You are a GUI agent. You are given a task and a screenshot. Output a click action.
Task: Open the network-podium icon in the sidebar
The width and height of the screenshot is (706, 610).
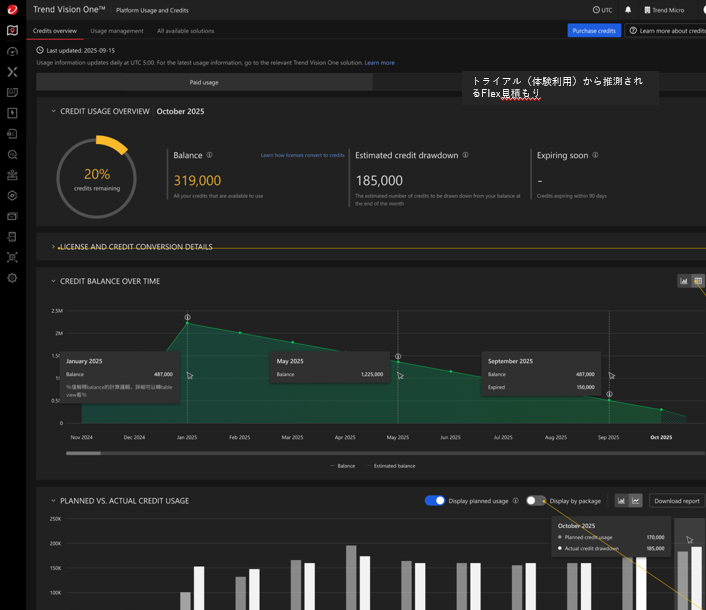point(12,175)
